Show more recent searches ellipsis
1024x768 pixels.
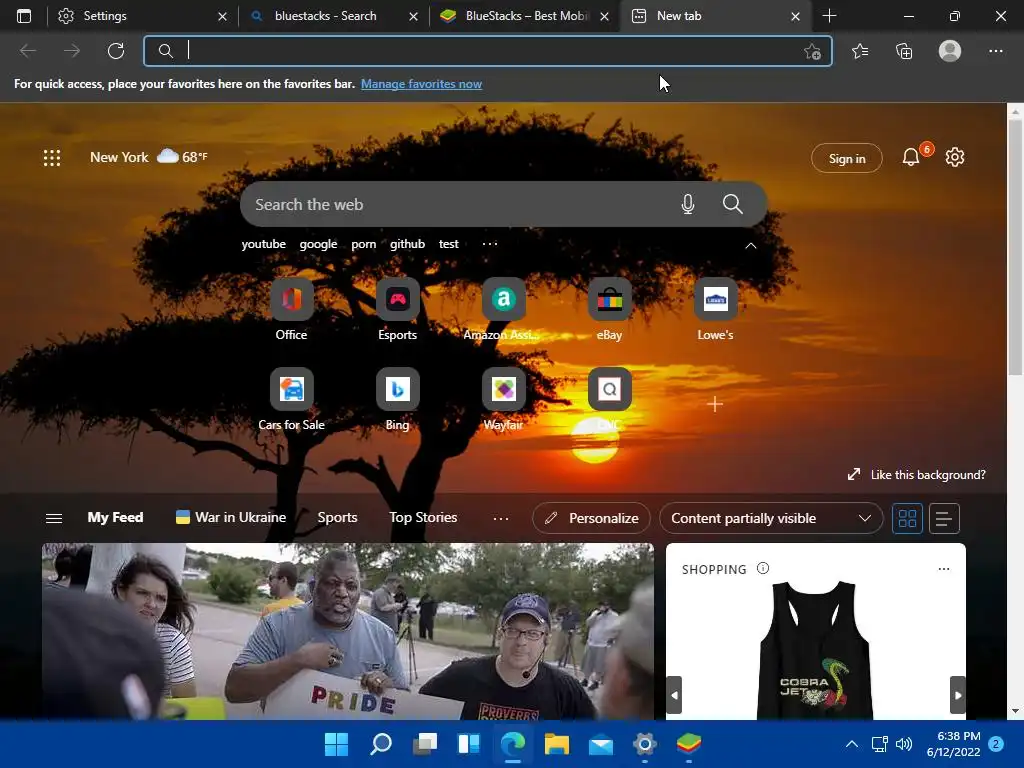[x=490, y=244]
